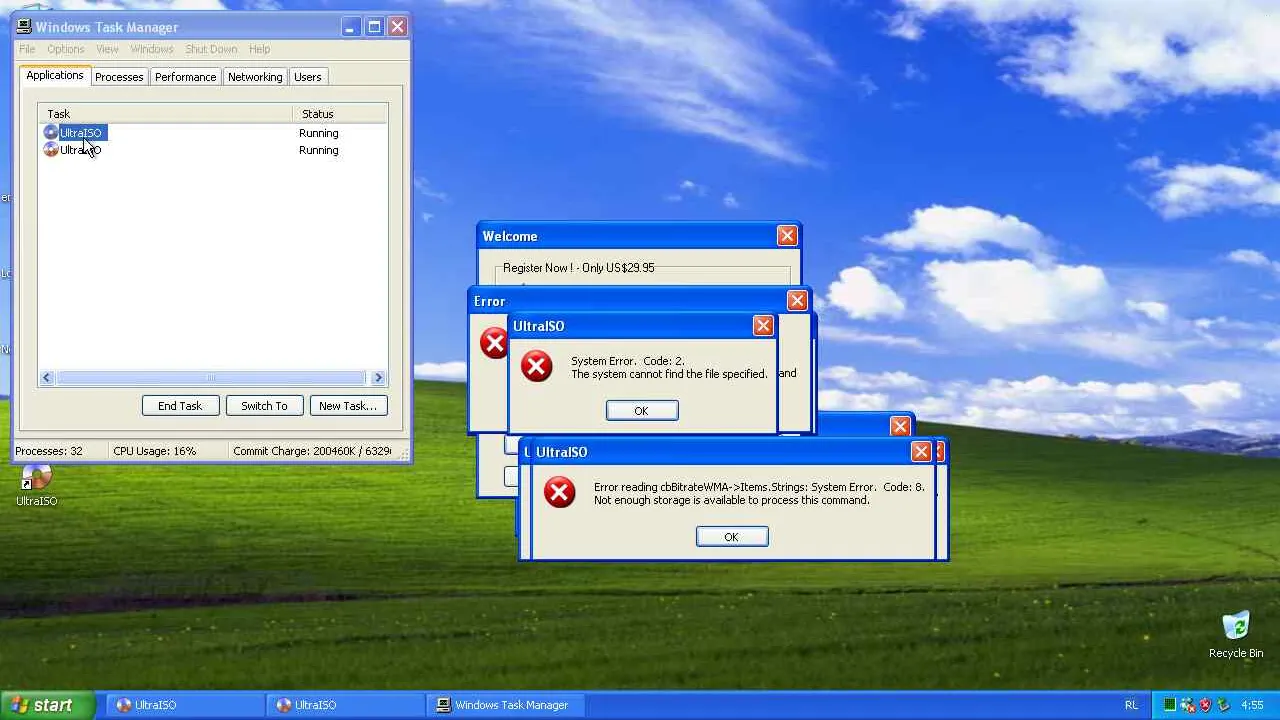Click the left arrow of the task list scrollbar
The width and height of the screenshot is (1280, 720).
click(x=46, y=378)
